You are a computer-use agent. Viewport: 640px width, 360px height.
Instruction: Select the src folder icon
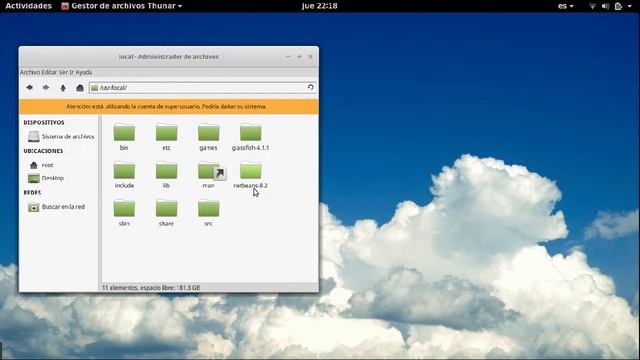[x=209, y=208]
